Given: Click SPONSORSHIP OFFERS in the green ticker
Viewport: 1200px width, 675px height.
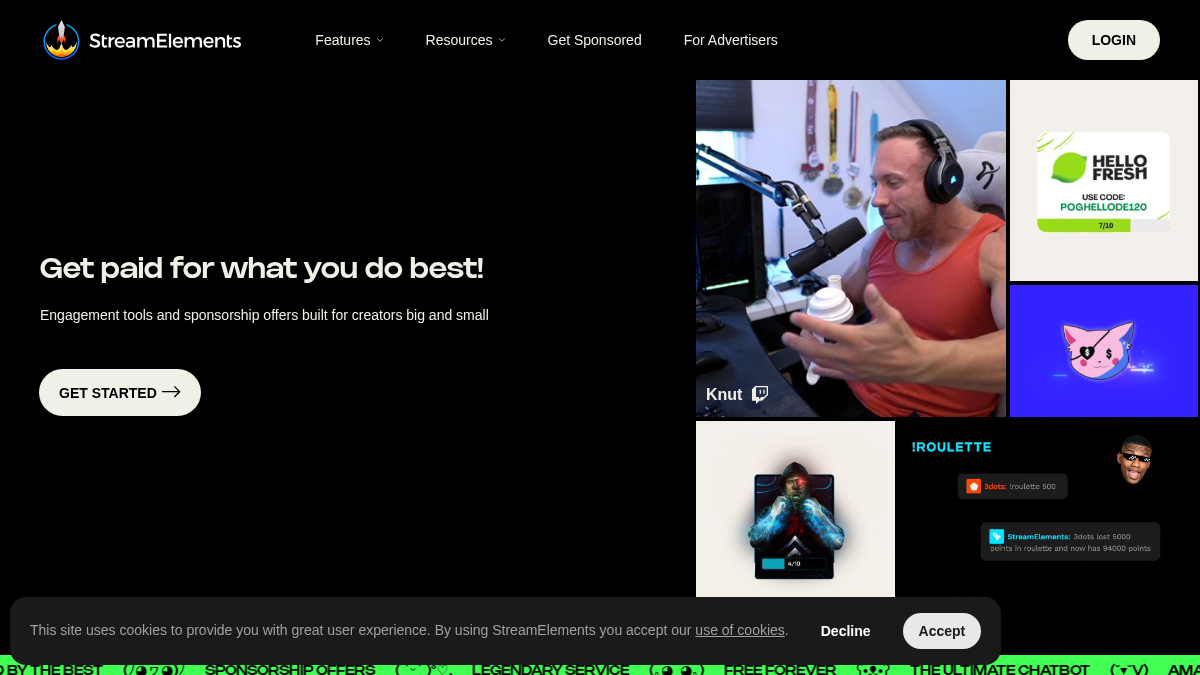Looking at the screenshot, I should coord(290,669).
